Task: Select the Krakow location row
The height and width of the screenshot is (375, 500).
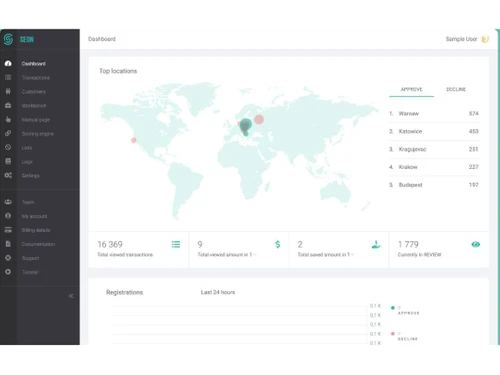Action: pos(434,167)
